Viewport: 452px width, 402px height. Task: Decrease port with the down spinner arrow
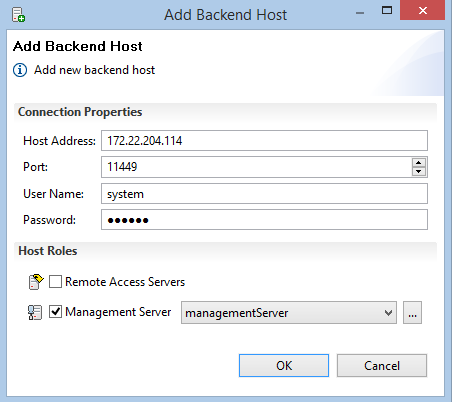(x=419, y=171)
